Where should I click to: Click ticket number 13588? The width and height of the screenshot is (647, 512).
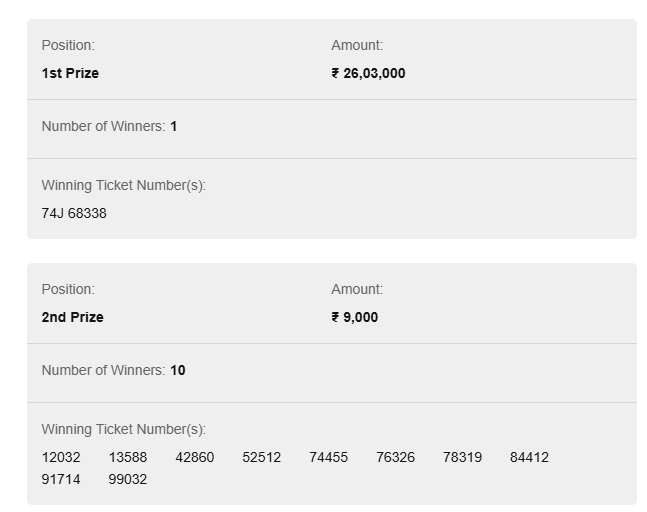coord(128,457)
